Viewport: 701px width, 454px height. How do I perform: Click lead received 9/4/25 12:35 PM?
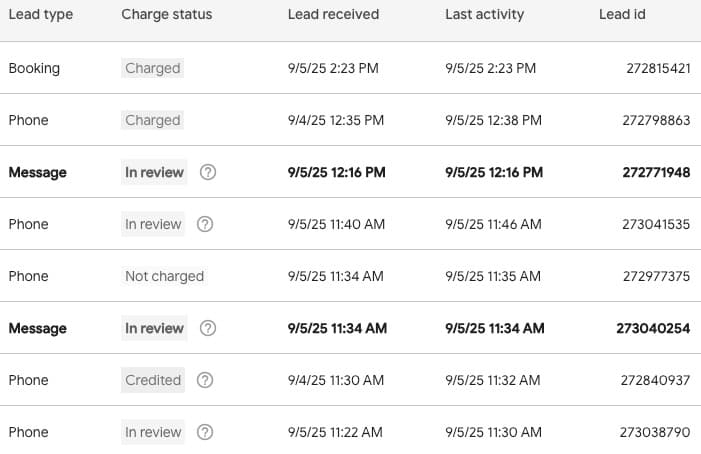click(x=336, y=120)
